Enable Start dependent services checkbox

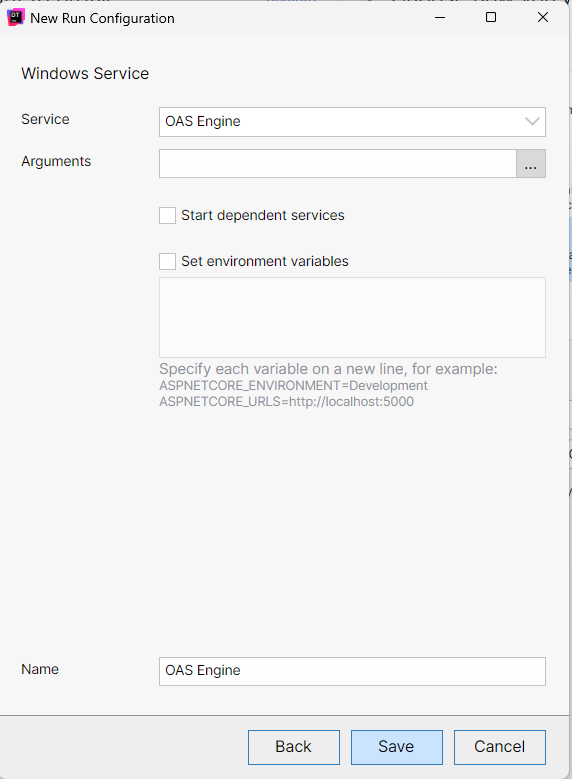[167, 216]
